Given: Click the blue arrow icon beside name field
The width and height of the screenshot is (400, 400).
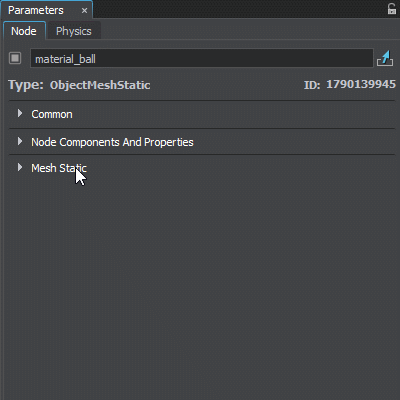Looking at the screenshot, I should pos(385,58).
